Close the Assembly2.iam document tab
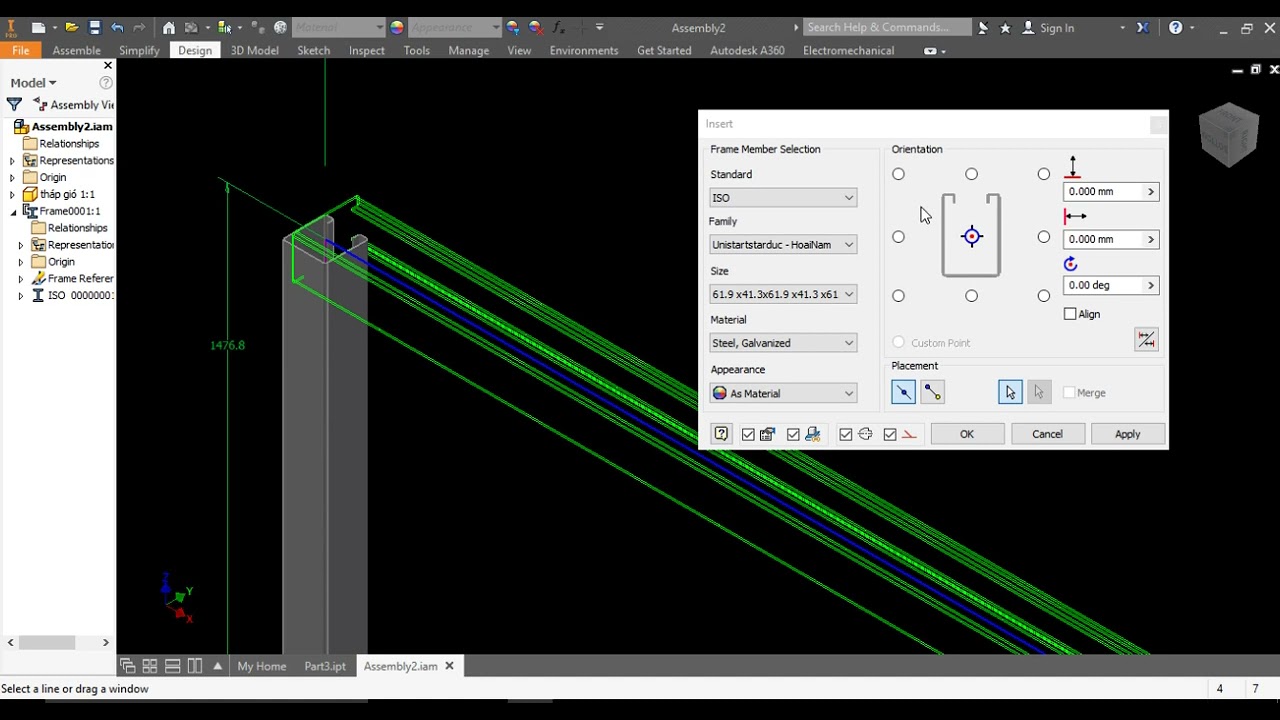This screenshot has height=720, width=1280. (x=449, y=665)
